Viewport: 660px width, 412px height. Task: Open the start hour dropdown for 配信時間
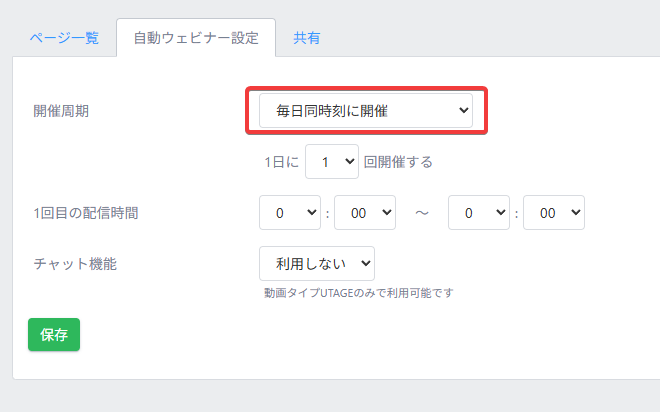(x=288, y=212)
